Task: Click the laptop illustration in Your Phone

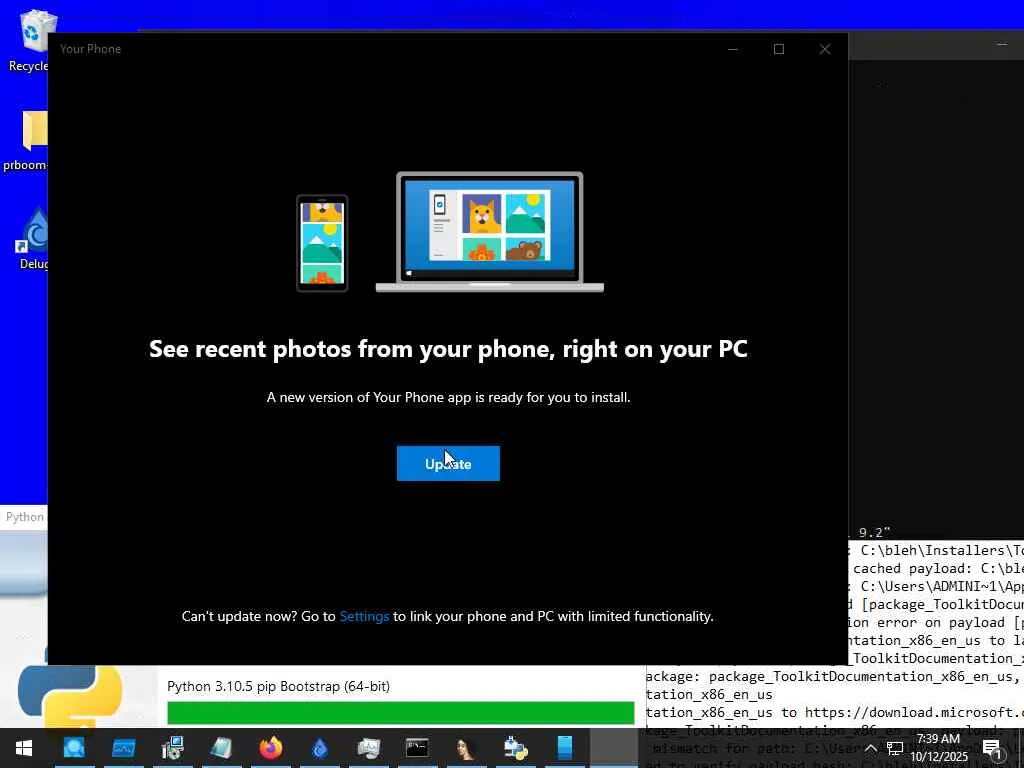Action: (x=490, y=232)
